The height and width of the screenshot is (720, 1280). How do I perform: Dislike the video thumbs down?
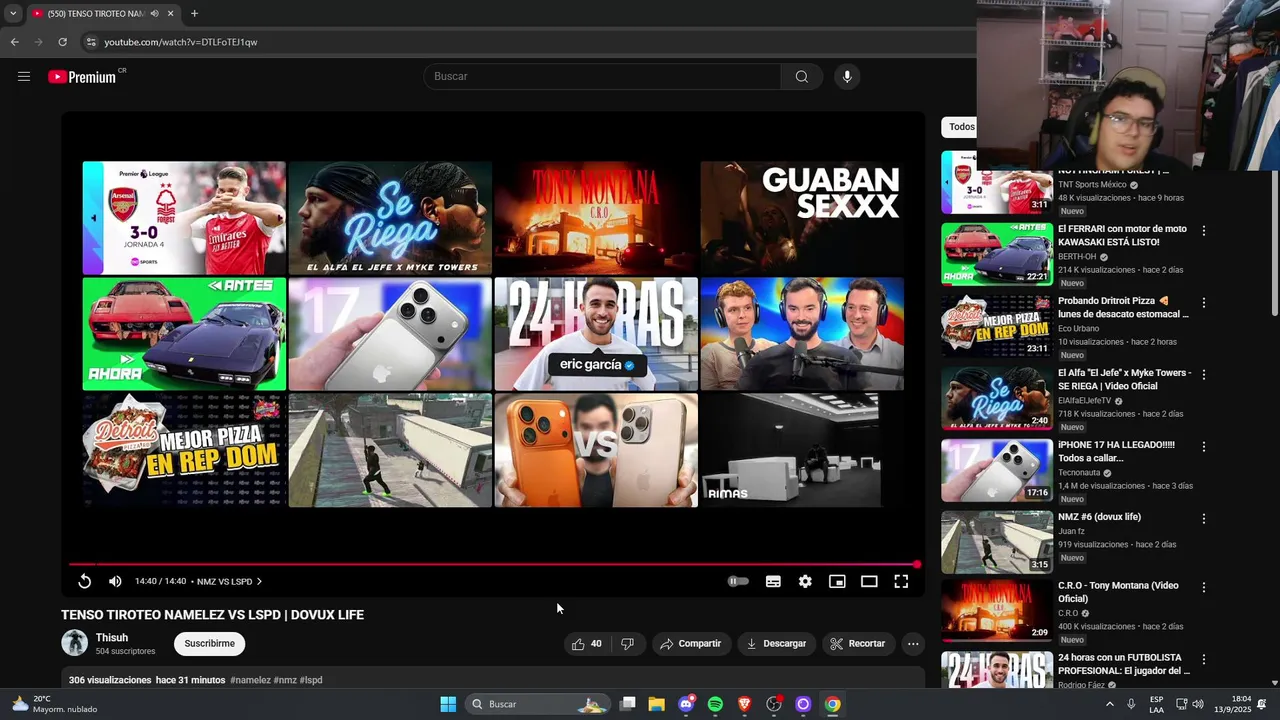(x=627, y=644)
